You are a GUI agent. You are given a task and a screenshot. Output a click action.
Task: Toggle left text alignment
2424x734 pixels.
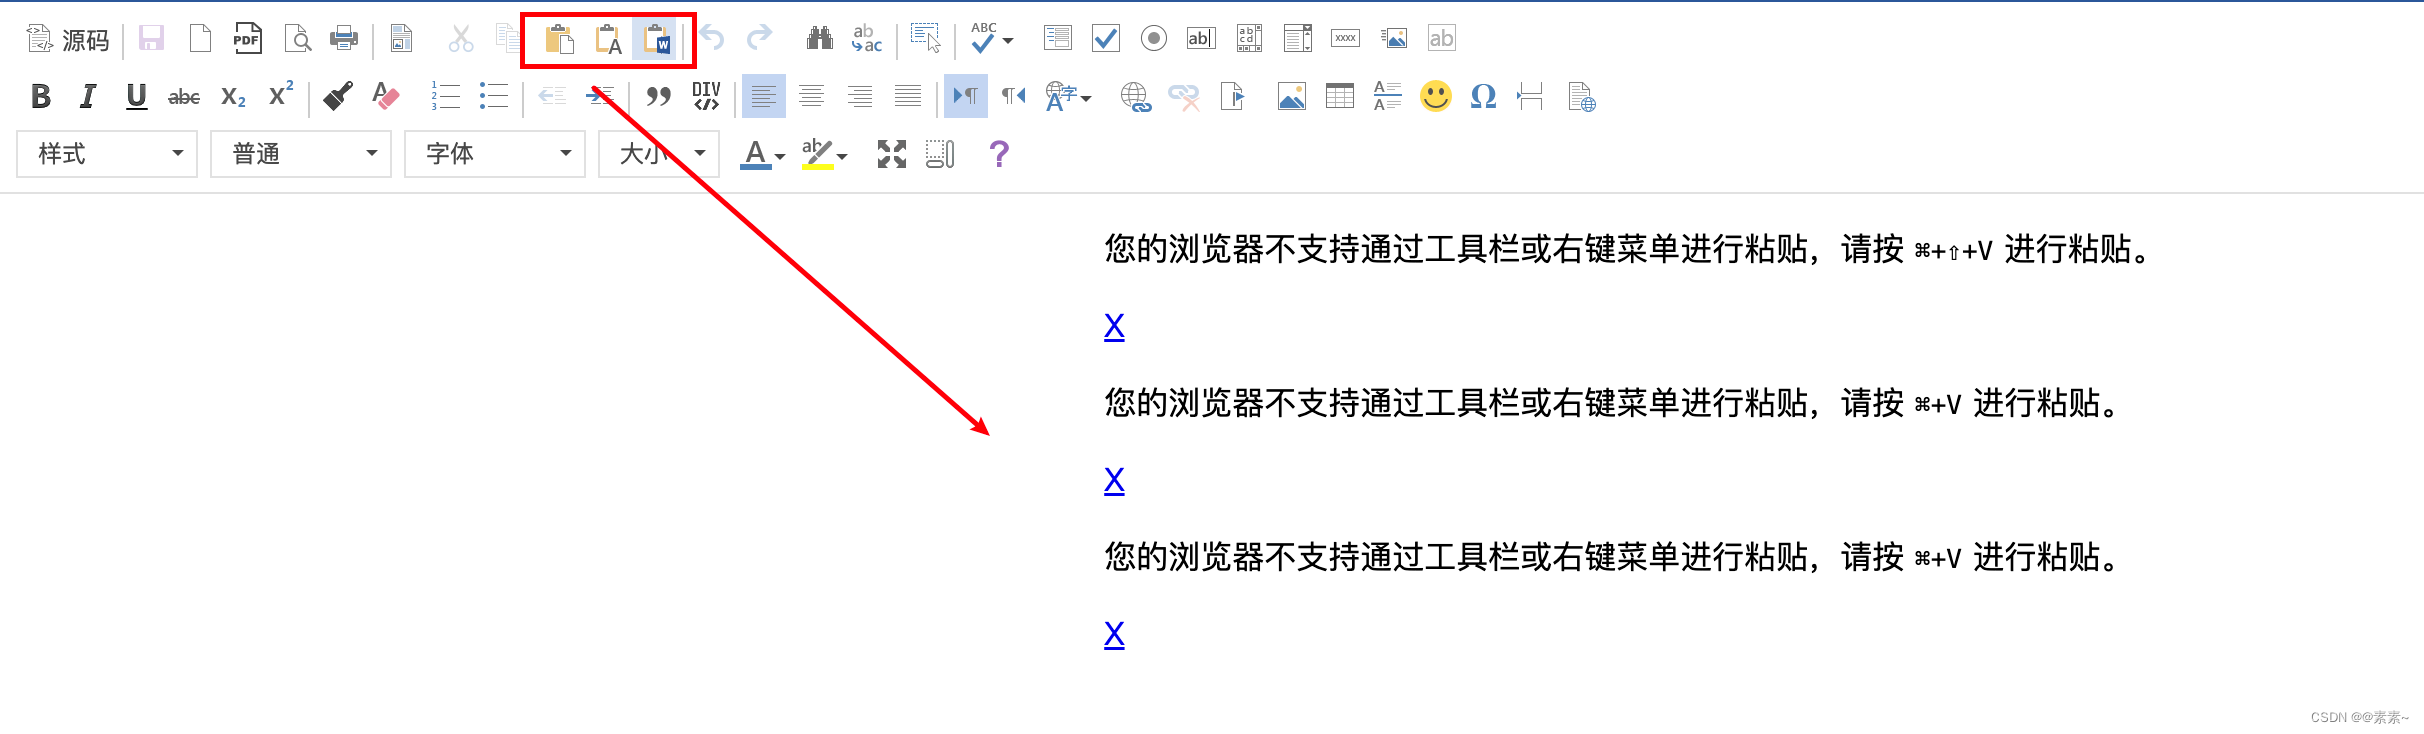[x=763, y=96]
